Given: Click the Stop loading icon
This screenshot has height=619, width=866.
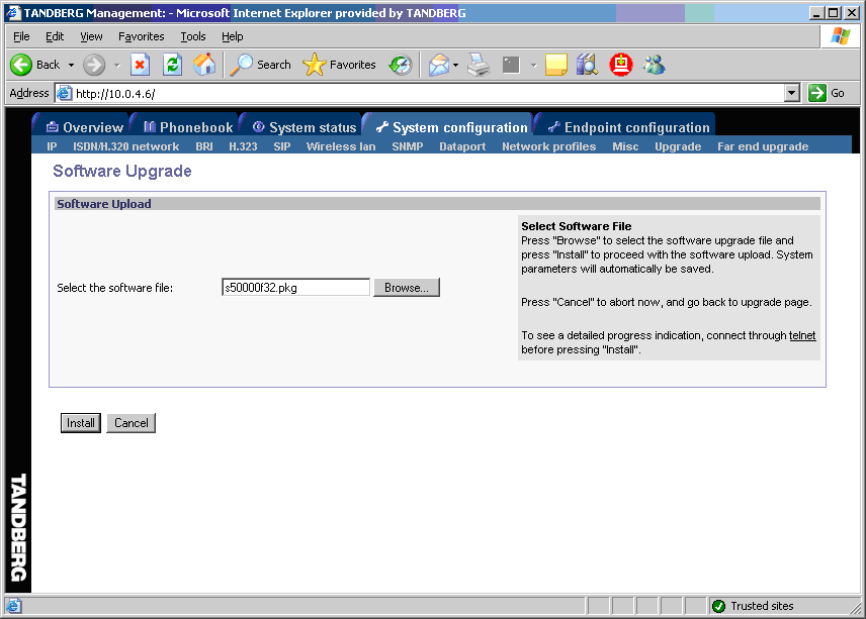Looking at the screenshot, I should pyautogui.click(x=140, y=65).
